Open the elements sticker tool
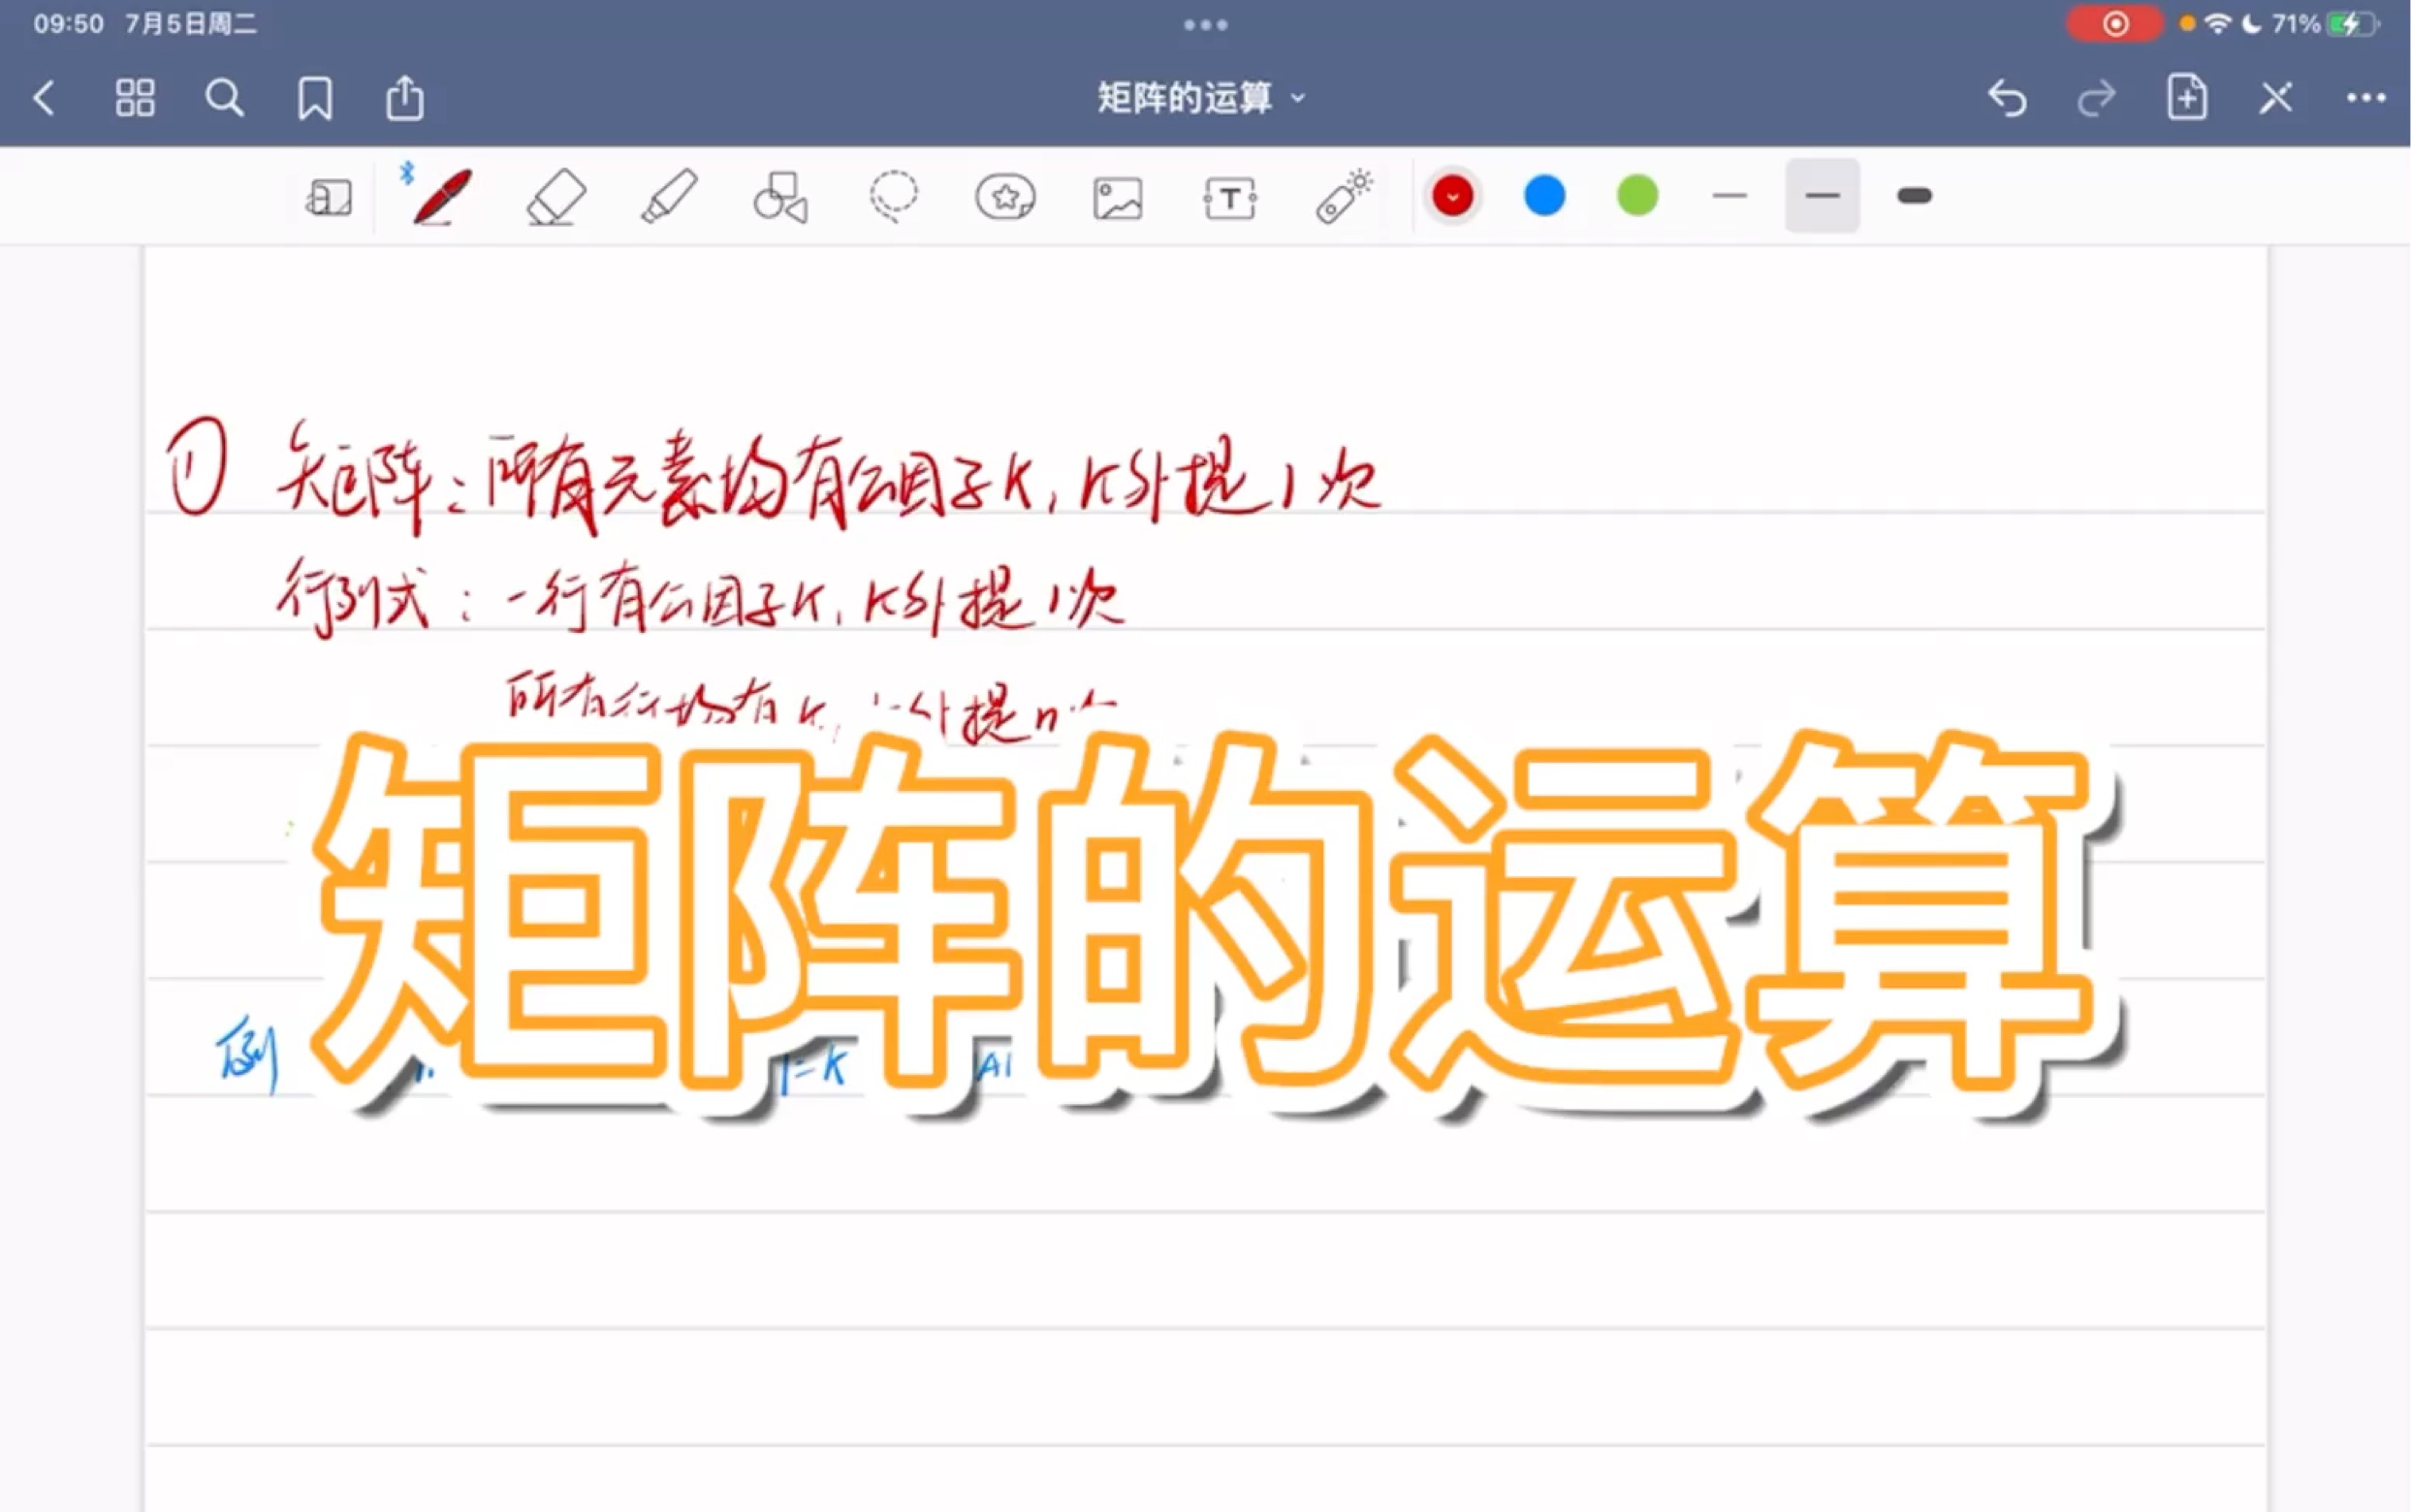2411x1512 pixels. click(x=1006, y=196)
